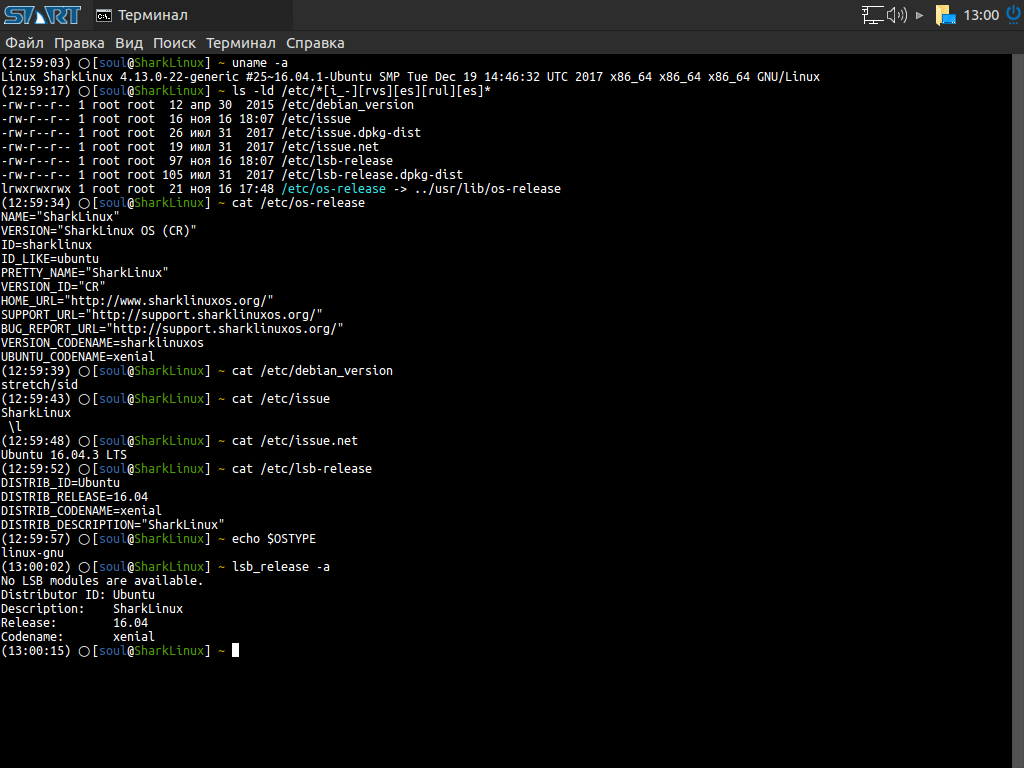Click the "ID_LIKE=ubuntu" line
1024x768 pixels.
click(50, 259)
